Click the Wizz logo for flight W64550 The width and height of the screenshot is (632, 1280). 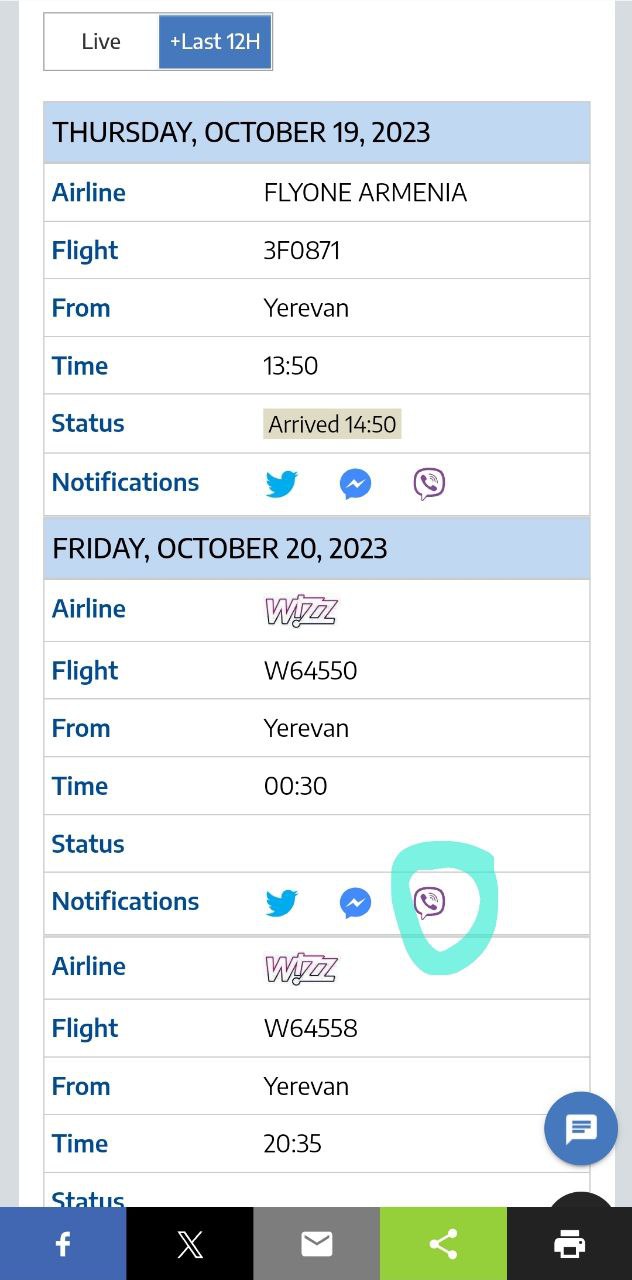[x=301, y=610]
